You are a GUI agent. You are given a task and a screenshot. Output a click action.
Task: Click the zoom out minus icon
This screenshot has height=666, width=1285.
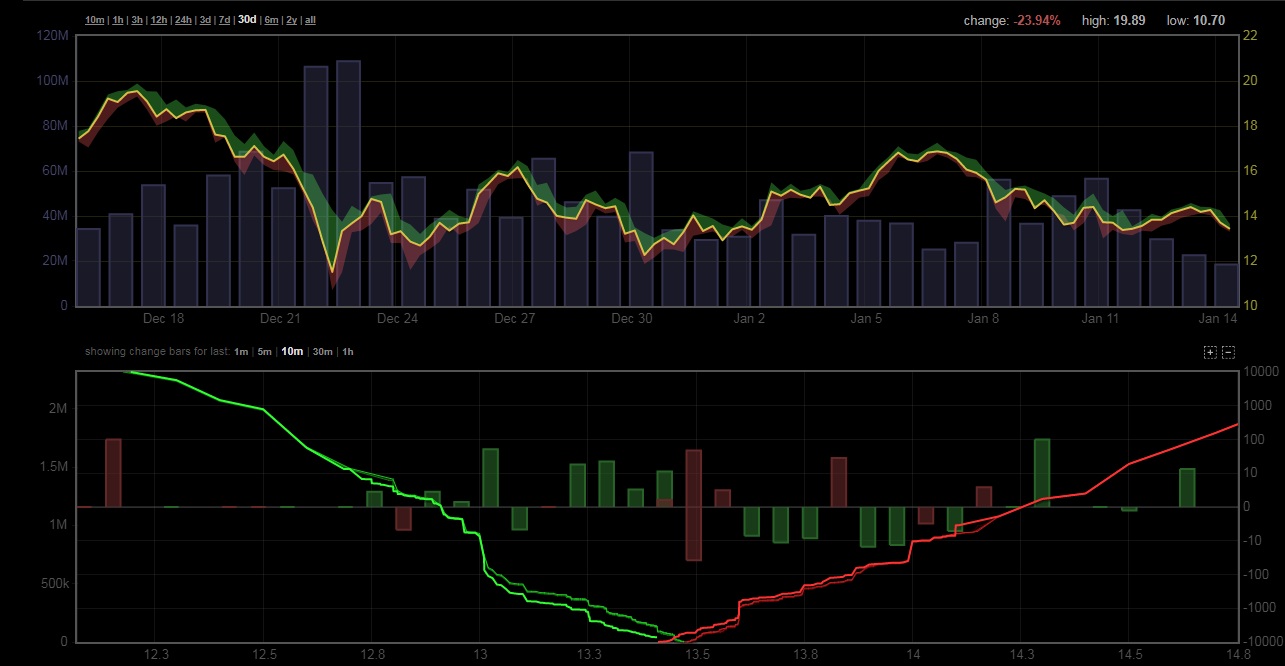click(x=1229, y=352)
